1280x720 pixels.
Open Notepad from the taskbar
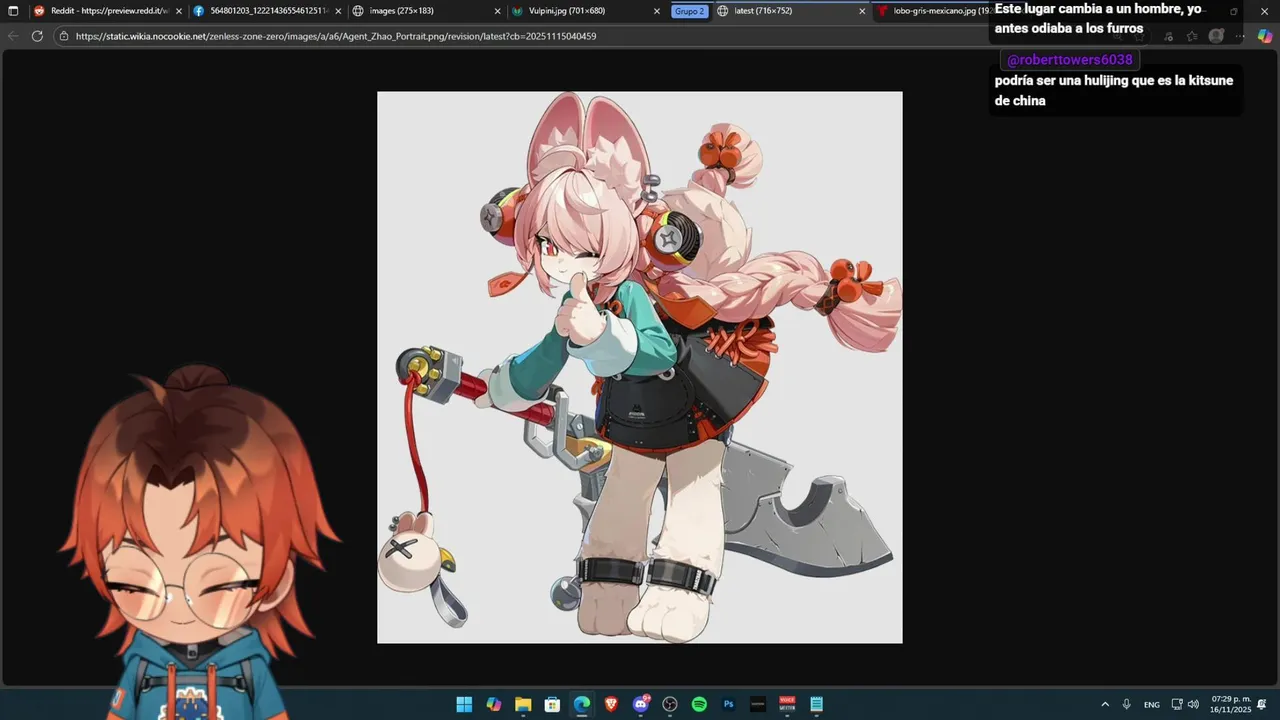pyautogui.click(x=817, y=704)
